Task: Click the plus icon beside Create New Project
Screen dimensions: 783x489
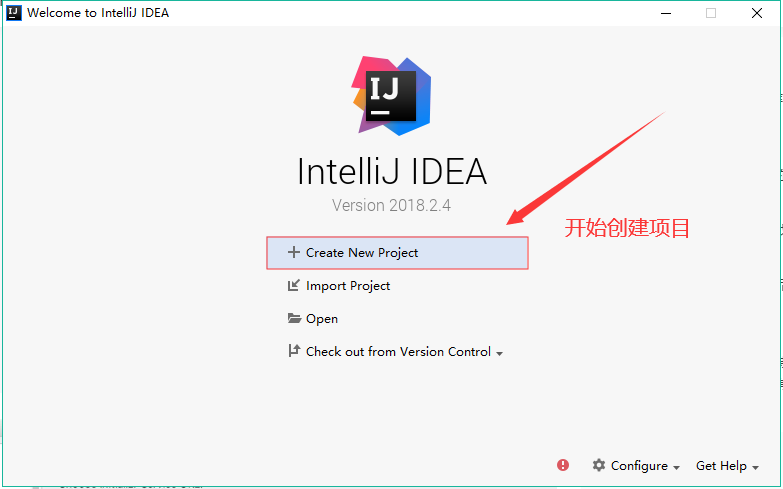Action: [x=294, y=252]
